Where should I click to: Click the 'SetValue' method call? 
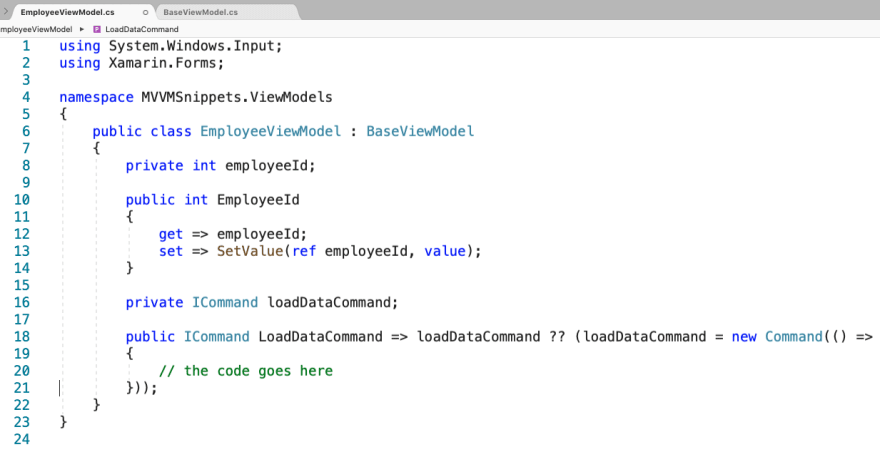tap(250, 251)
